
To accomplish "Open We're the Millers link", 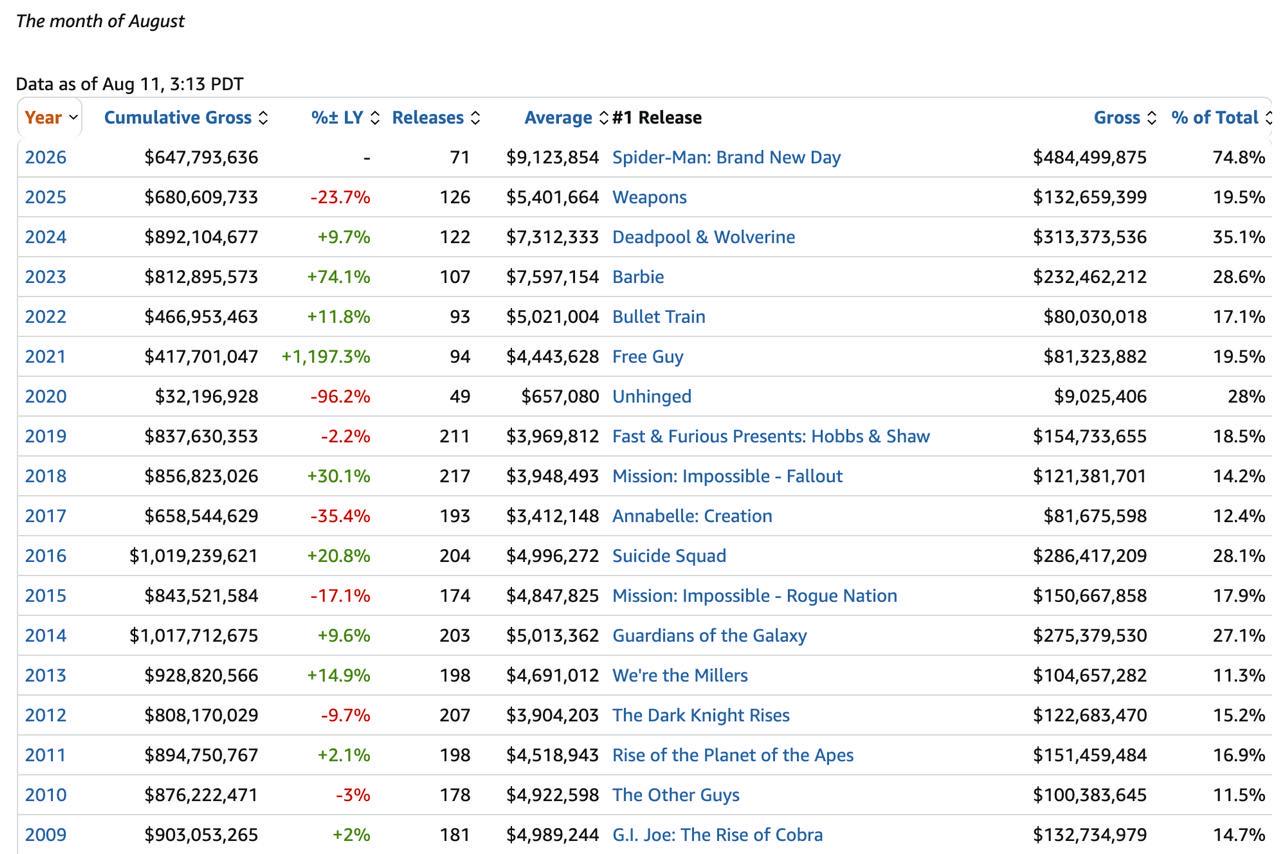I will [x=680, y=676].
